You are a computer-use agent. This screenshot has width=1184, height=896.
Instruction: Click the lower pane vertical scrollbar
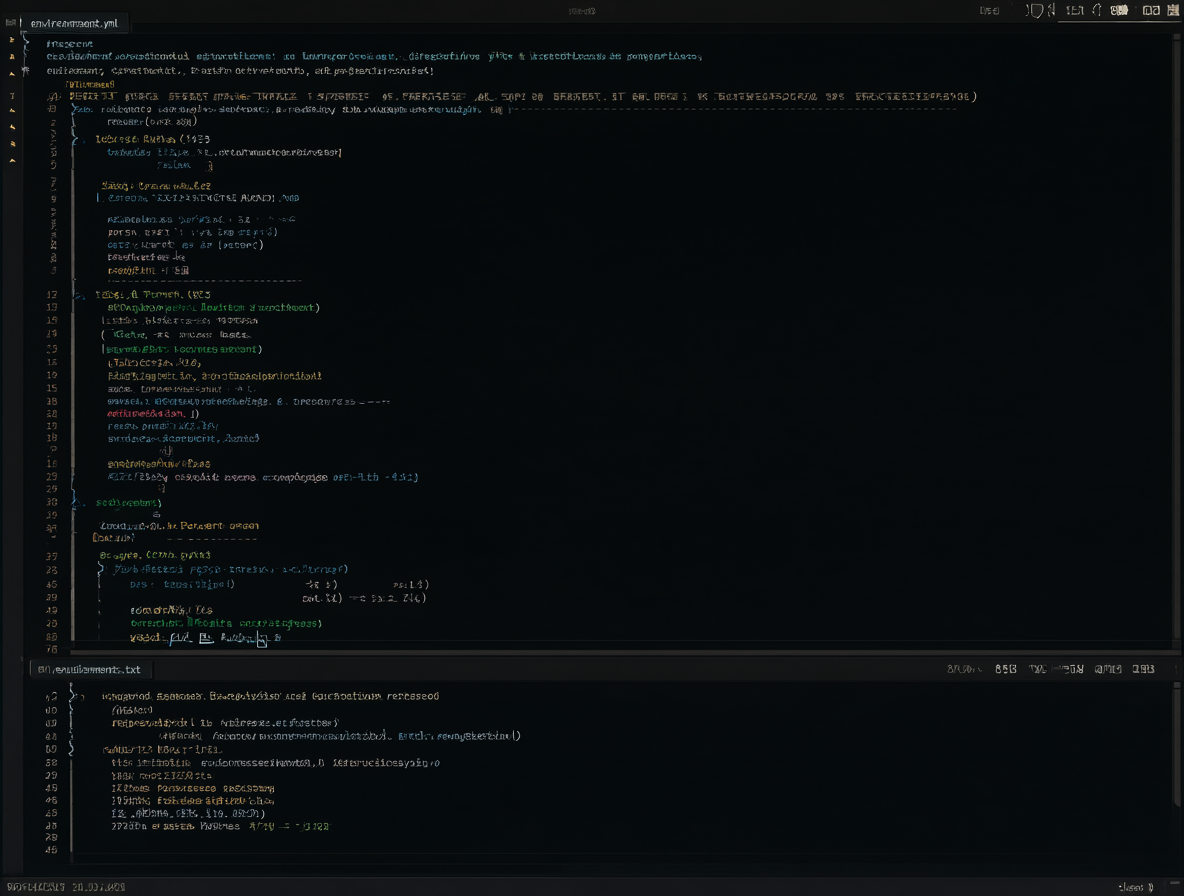[1177, 744]
